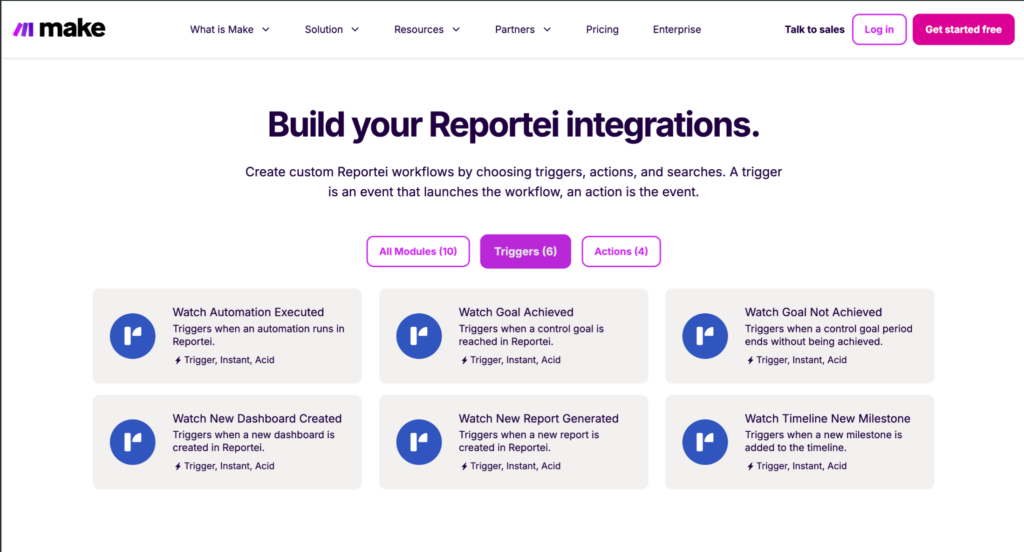Click 'Trigger, Instant, Acid' under Watch New Report Generated
1024x552 pixels.
[x=515, y=466]
